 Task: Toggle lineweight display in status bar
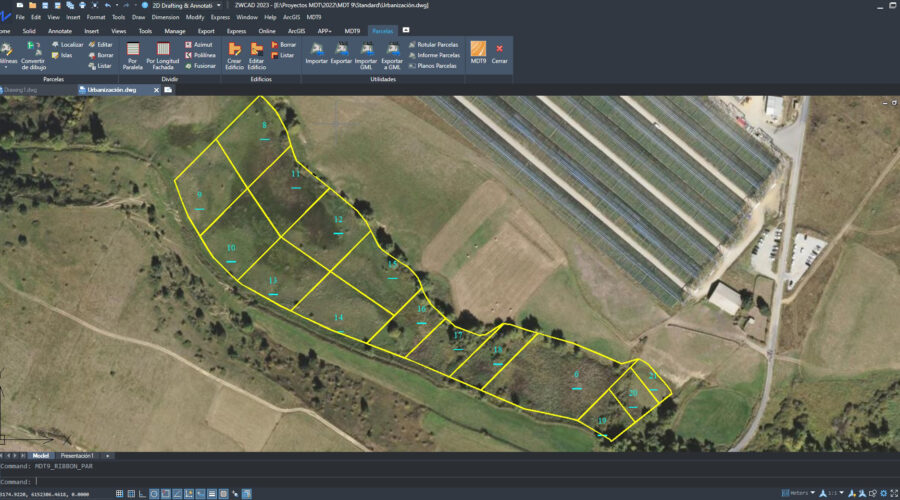click(212, 494)
